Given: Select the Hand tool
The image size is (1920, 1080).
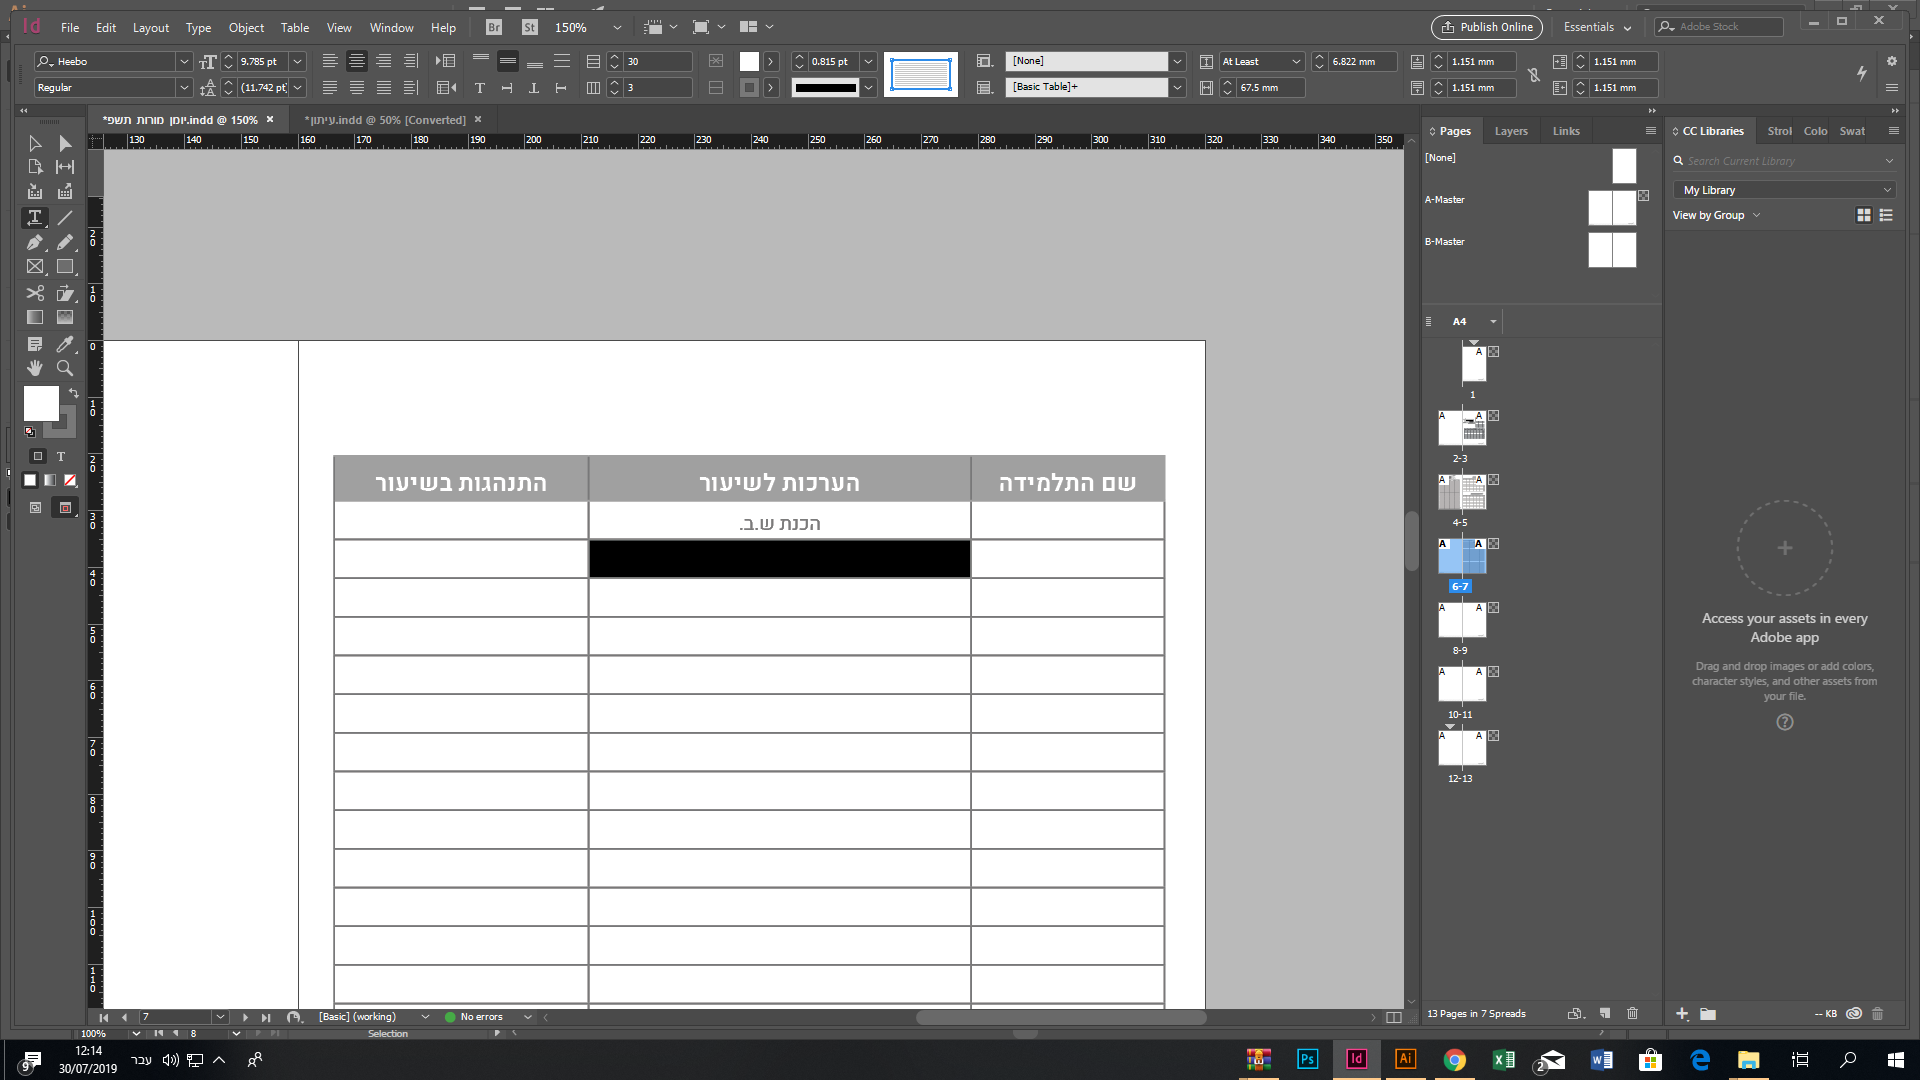Looking at the screenshot, I should [34, 368].
